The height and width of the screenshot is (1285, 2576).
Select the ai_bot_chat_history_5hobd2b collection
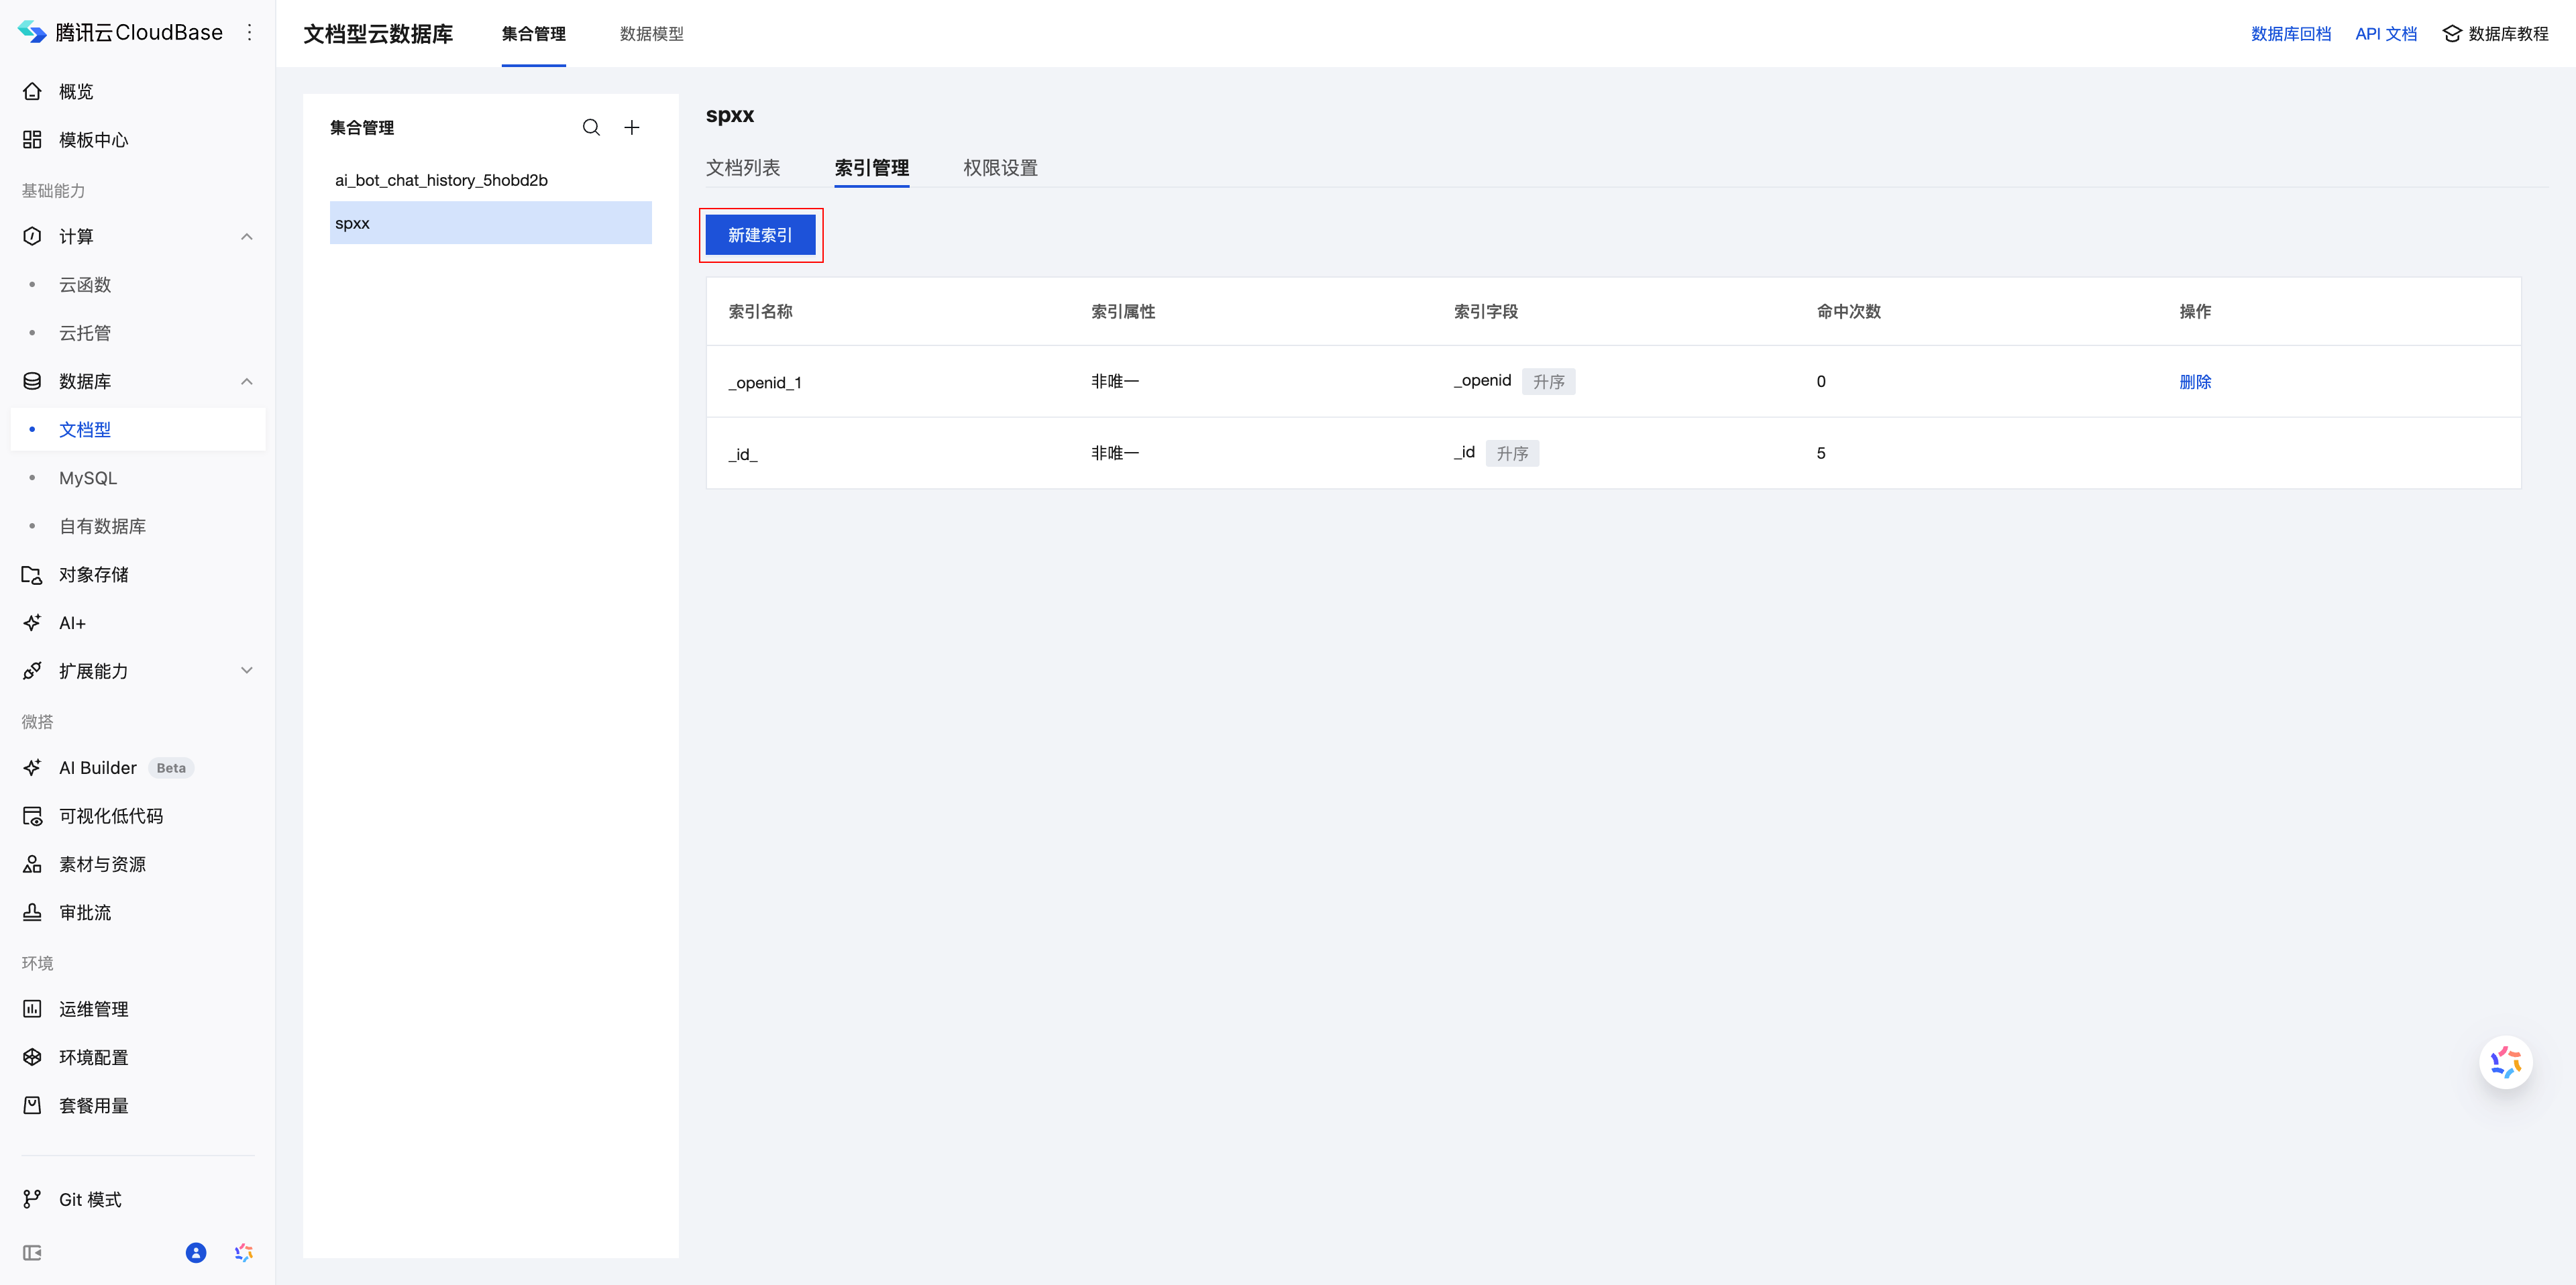(x=490, y=180)
